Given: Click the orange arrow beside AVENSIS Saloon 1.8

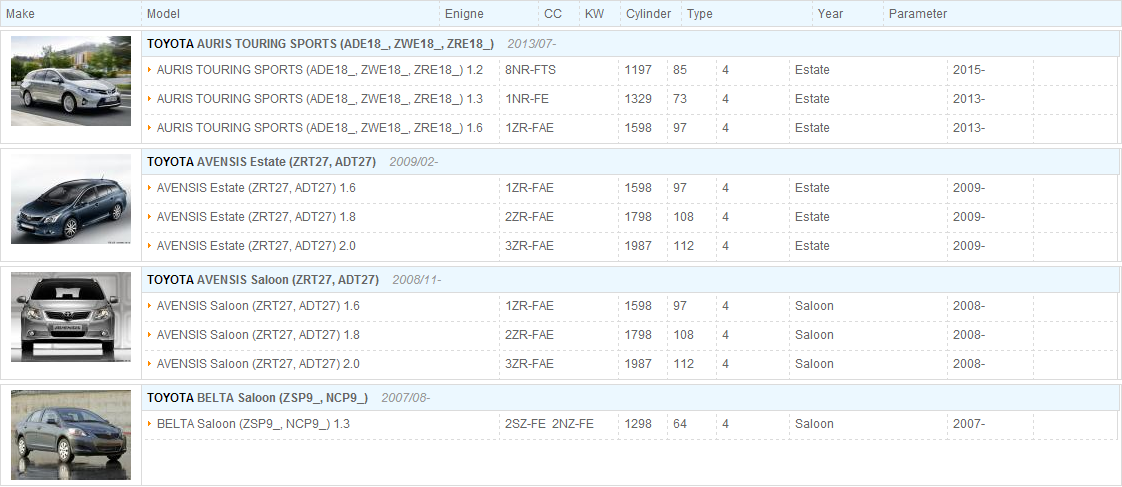Looking at the screenshot, I should pyautogui.click(x=150, y=334).
